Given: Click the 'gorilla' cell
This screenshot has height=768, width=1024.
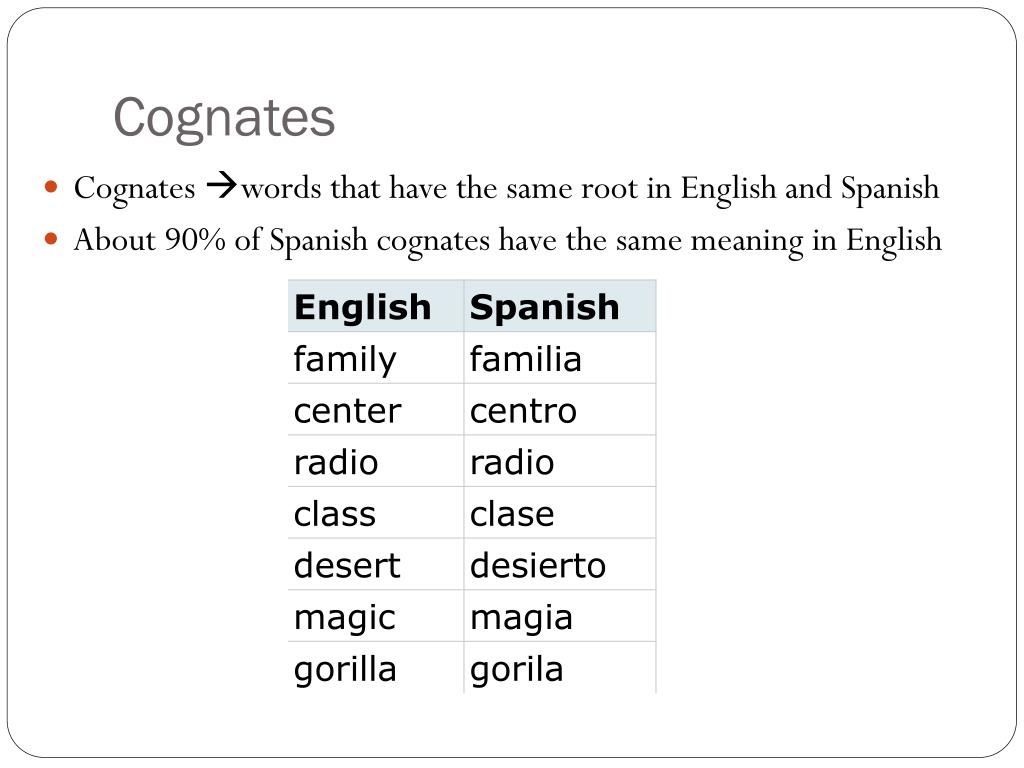Looking at the screenshot, I should click(376, 667).
